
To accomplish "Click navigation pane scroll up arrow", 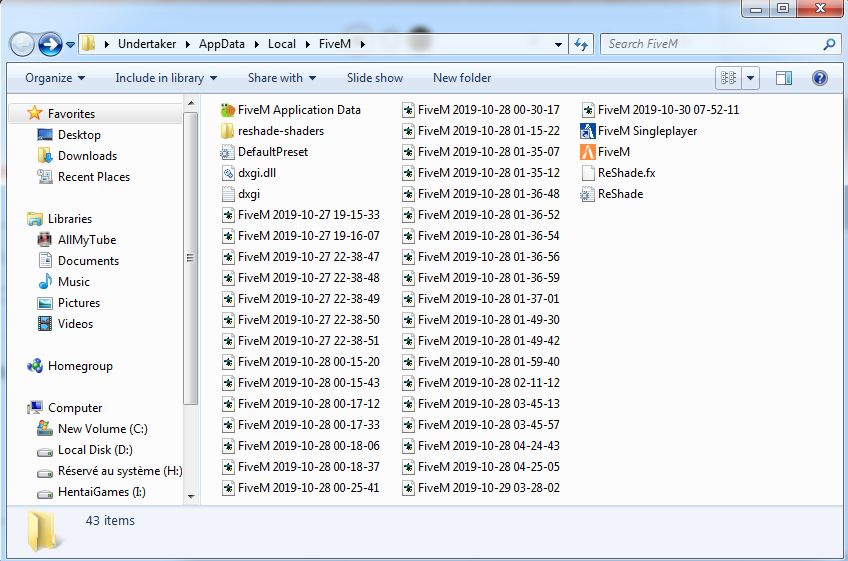I will [191, 103].
